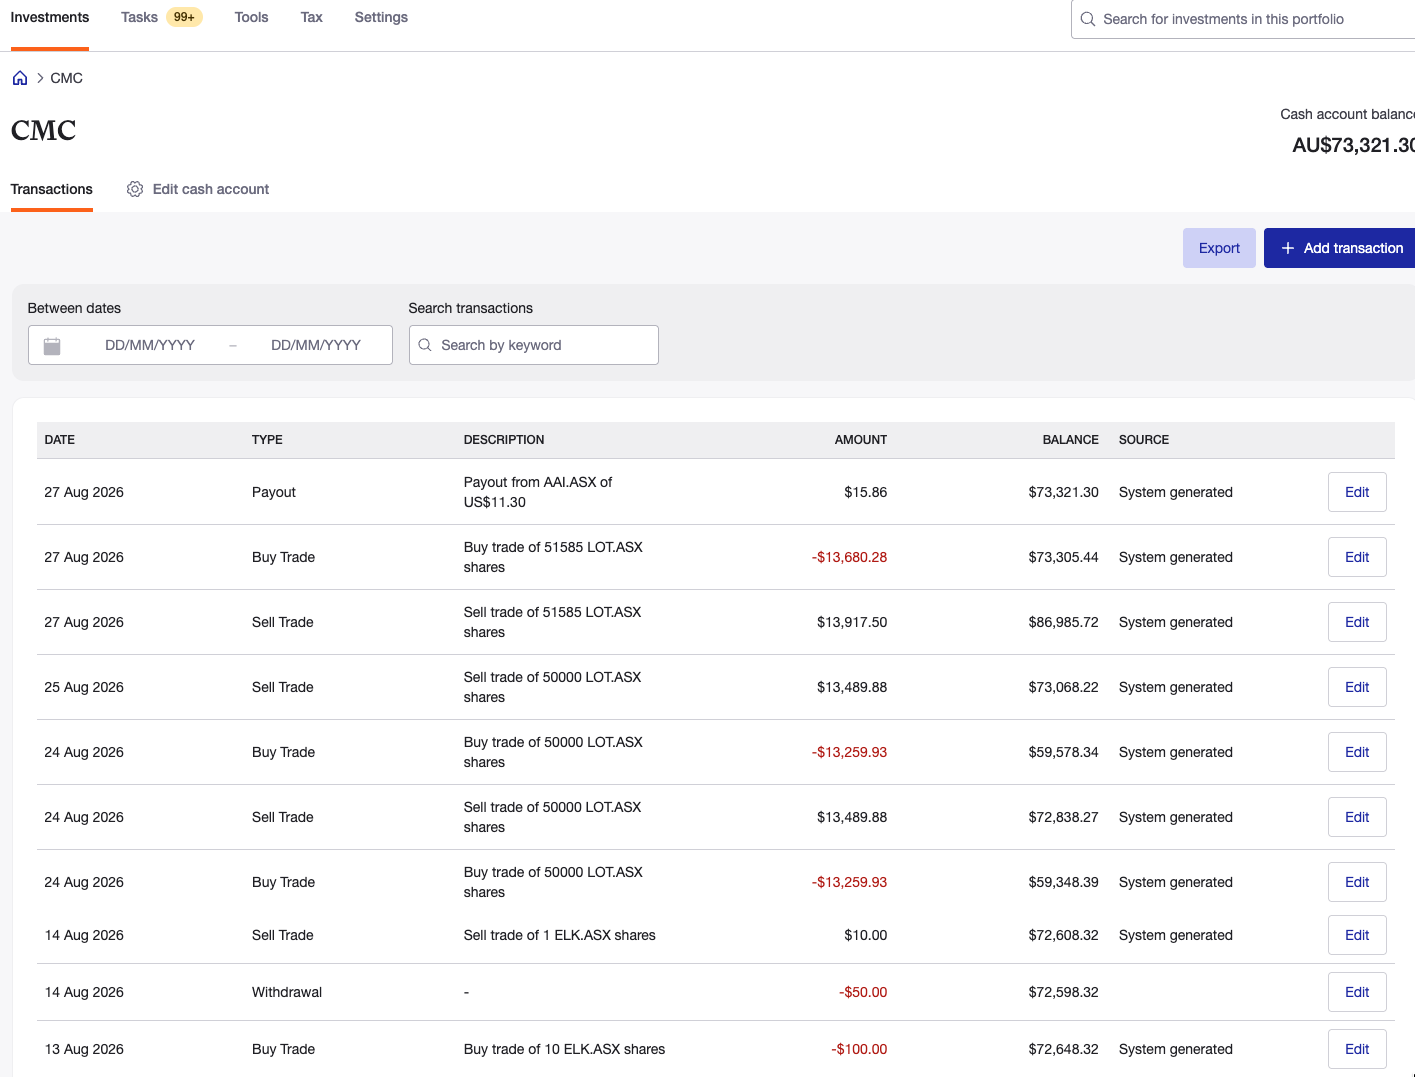Click the -$50.00 withdrawal amount
This screenshot has width=1415, height=1077.
click(x=863, y=992)
